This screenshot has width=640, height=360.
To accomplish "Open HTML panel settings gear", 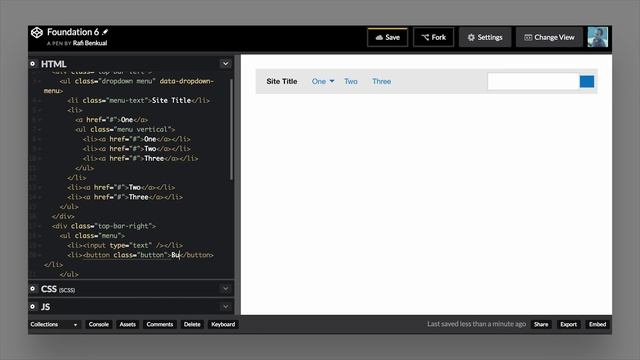I will coord(33,64).
